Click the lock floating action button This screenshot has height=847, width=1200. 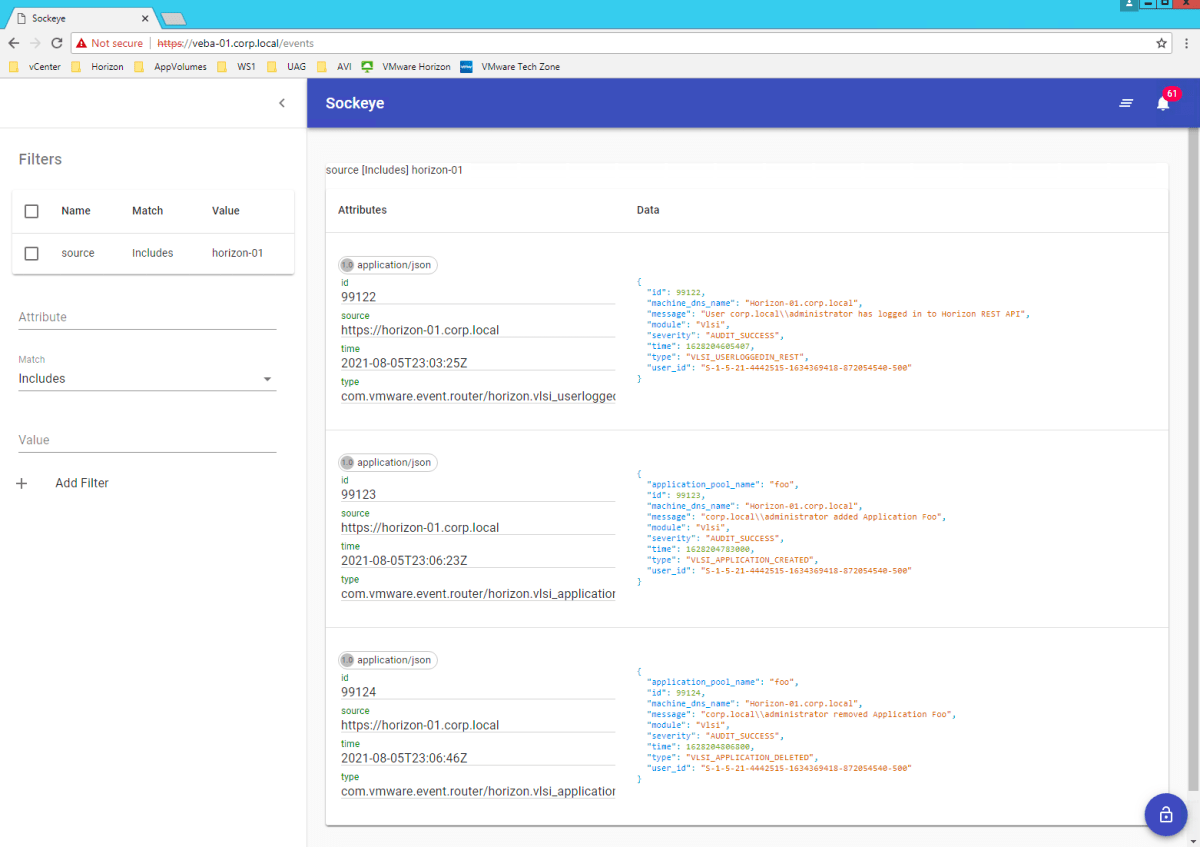(1165, 815)
